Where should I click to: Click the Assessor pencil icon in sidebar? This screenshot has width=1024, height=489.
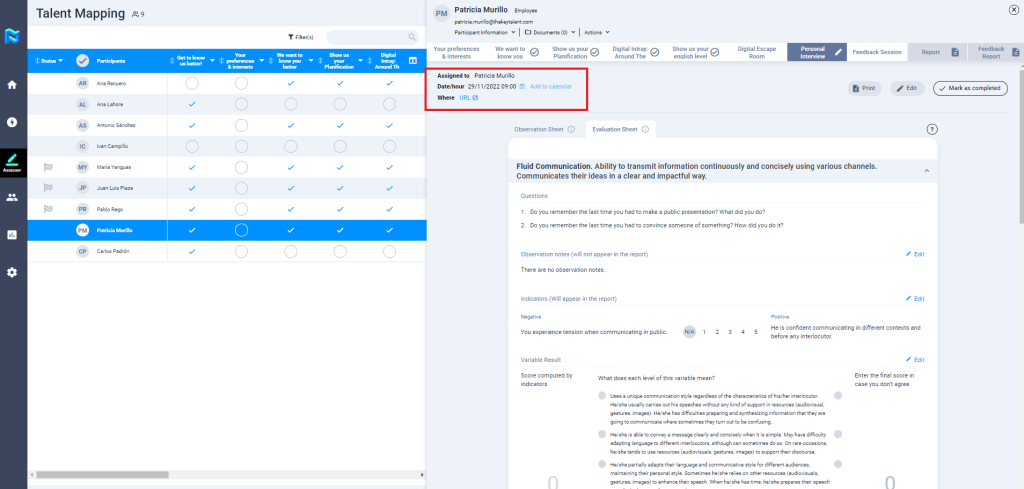tap(12, 160)
